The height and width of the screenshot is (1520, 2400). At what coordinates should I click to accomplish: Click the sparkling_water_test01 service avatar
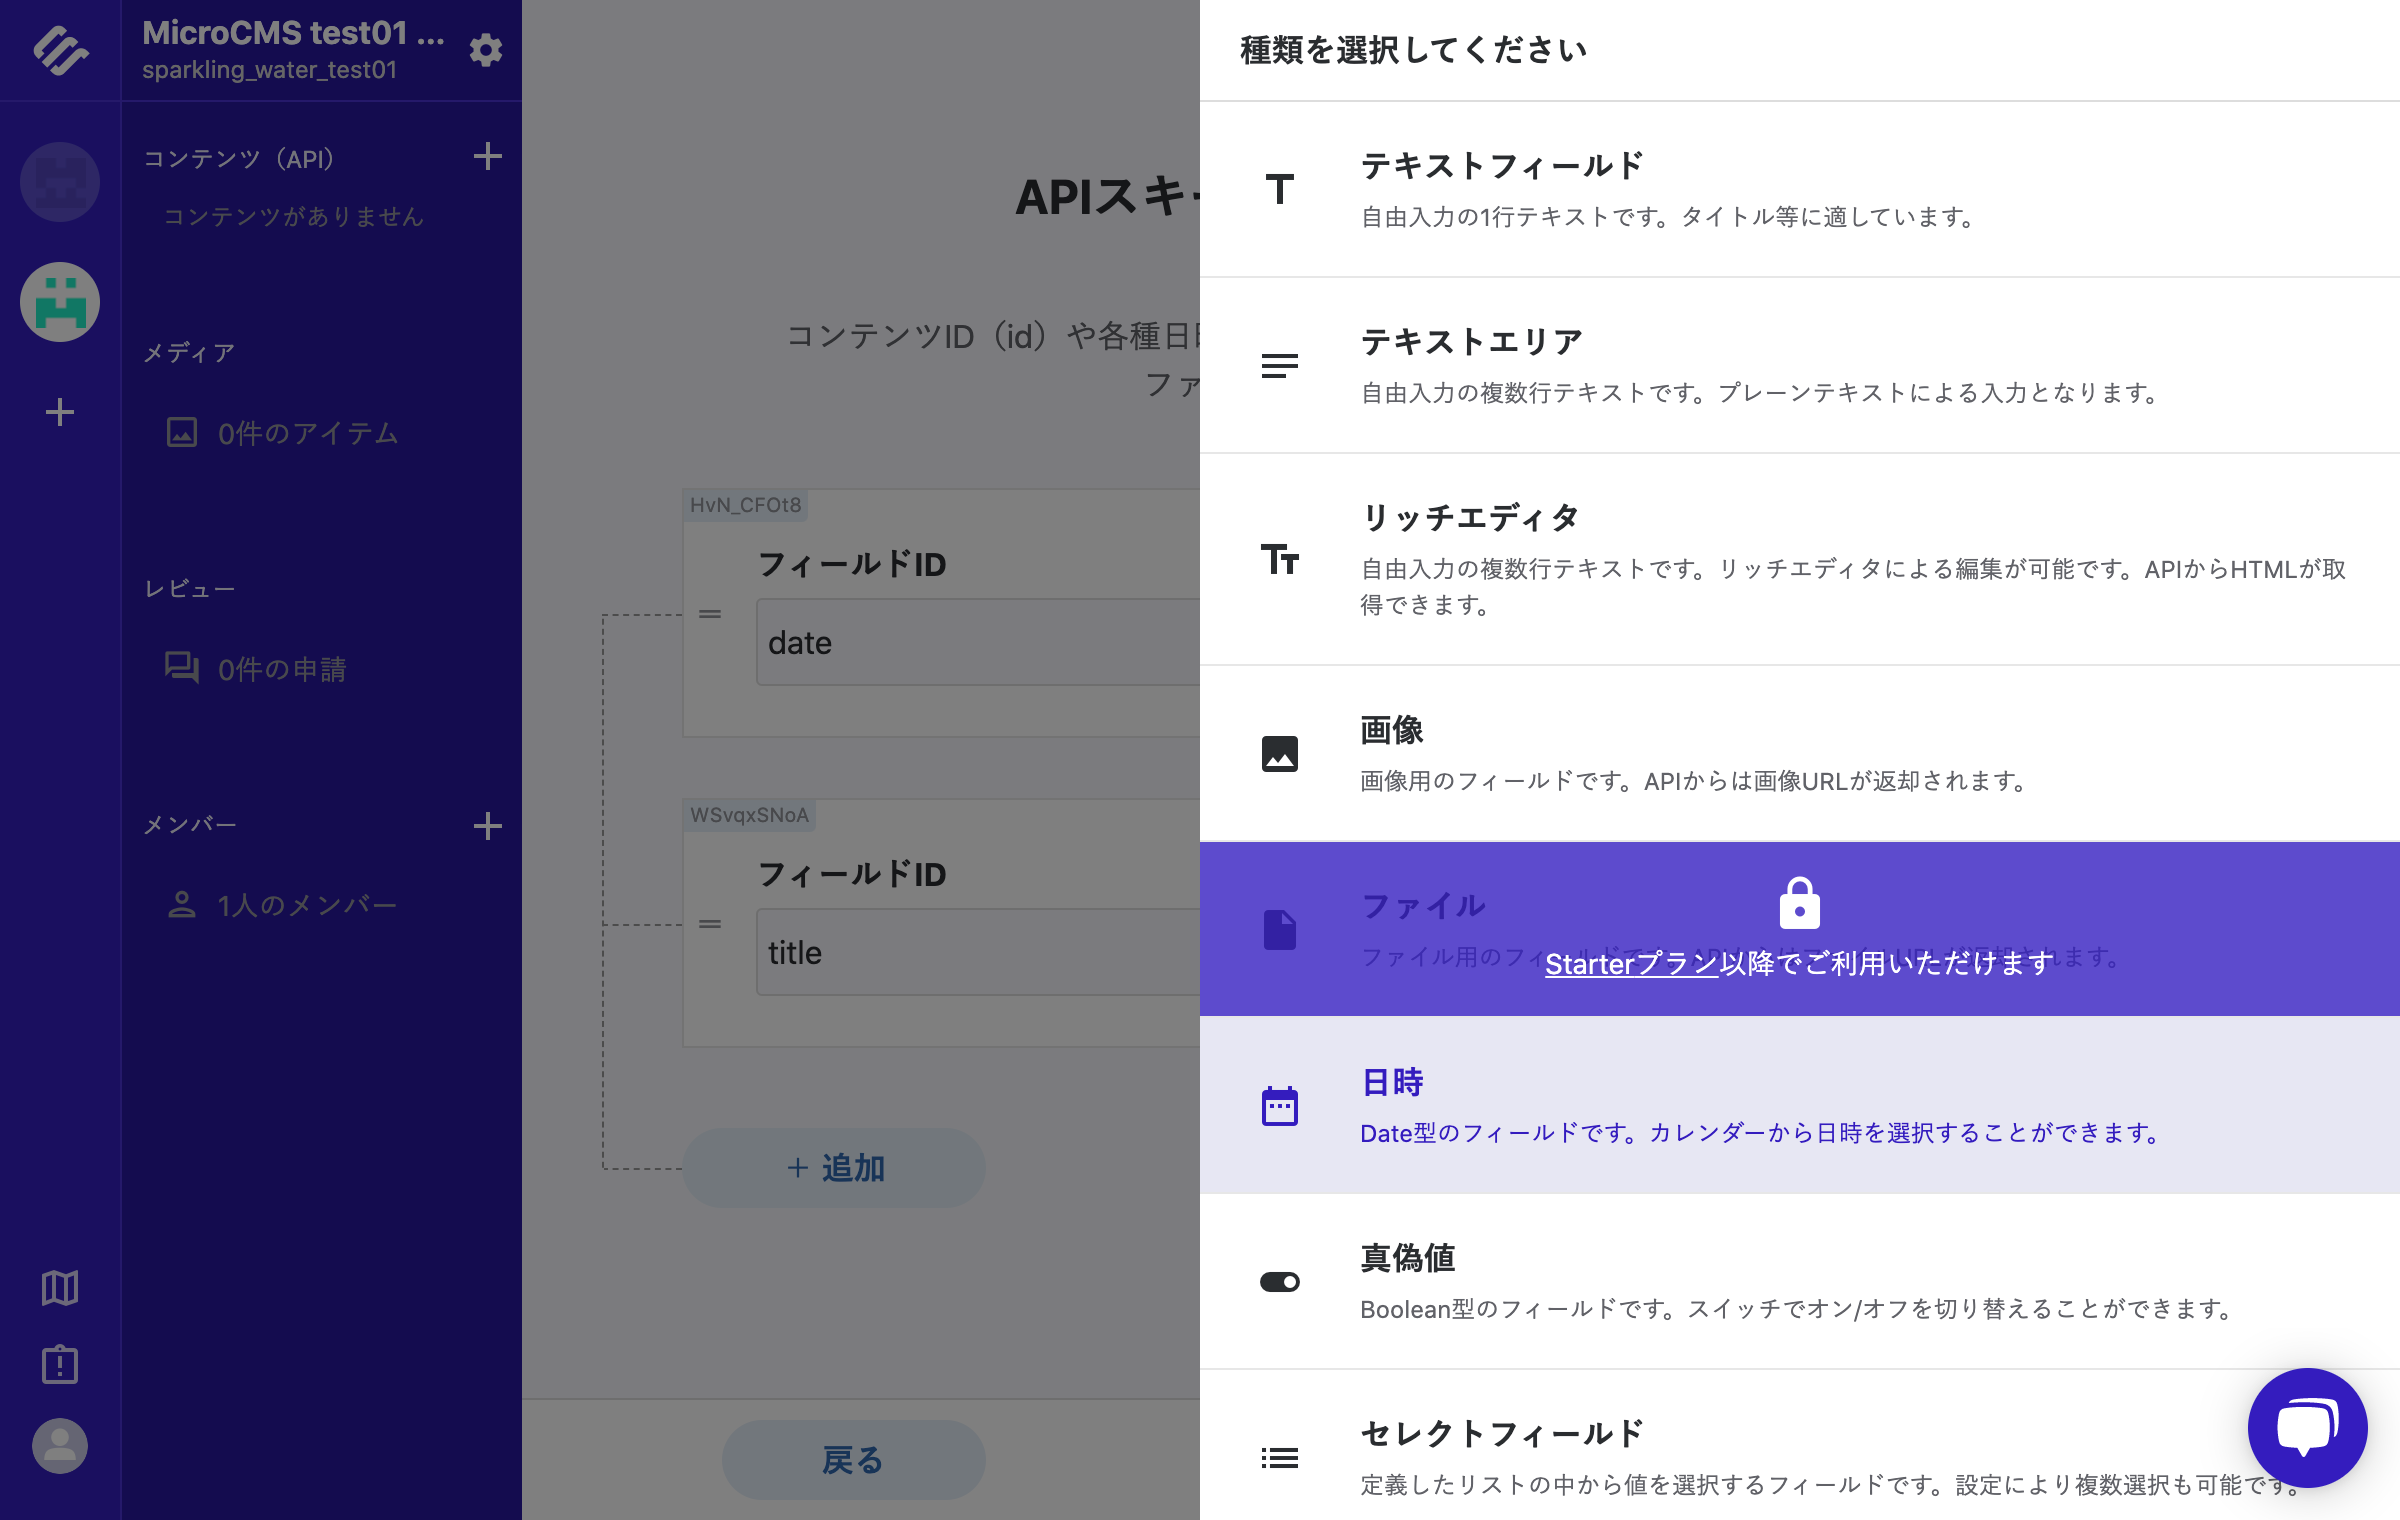pyautogui.click(x=59, y=302)
